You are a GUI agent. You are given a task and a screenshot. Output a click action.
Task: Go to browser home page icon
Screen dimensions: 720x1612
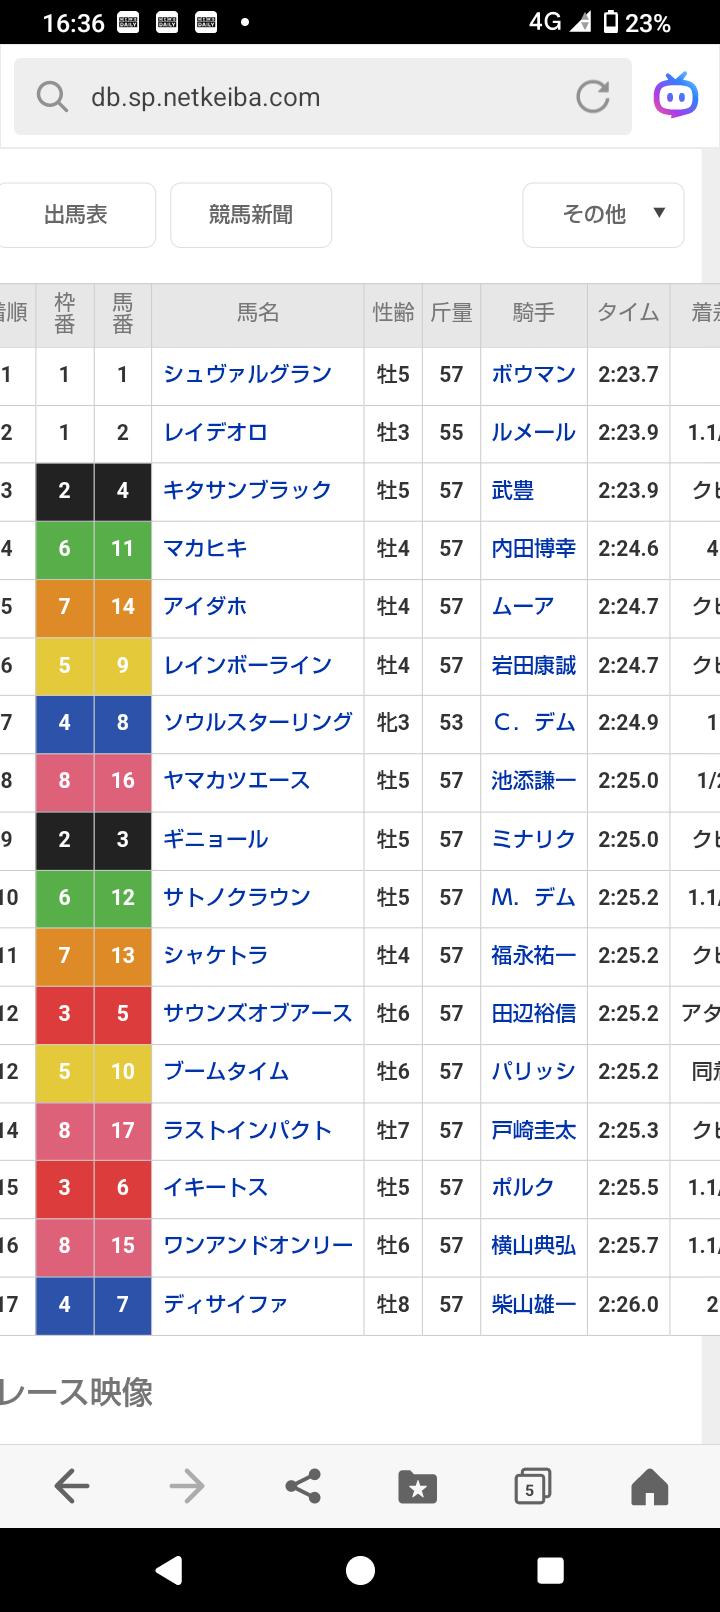(x=649, y=1487)
